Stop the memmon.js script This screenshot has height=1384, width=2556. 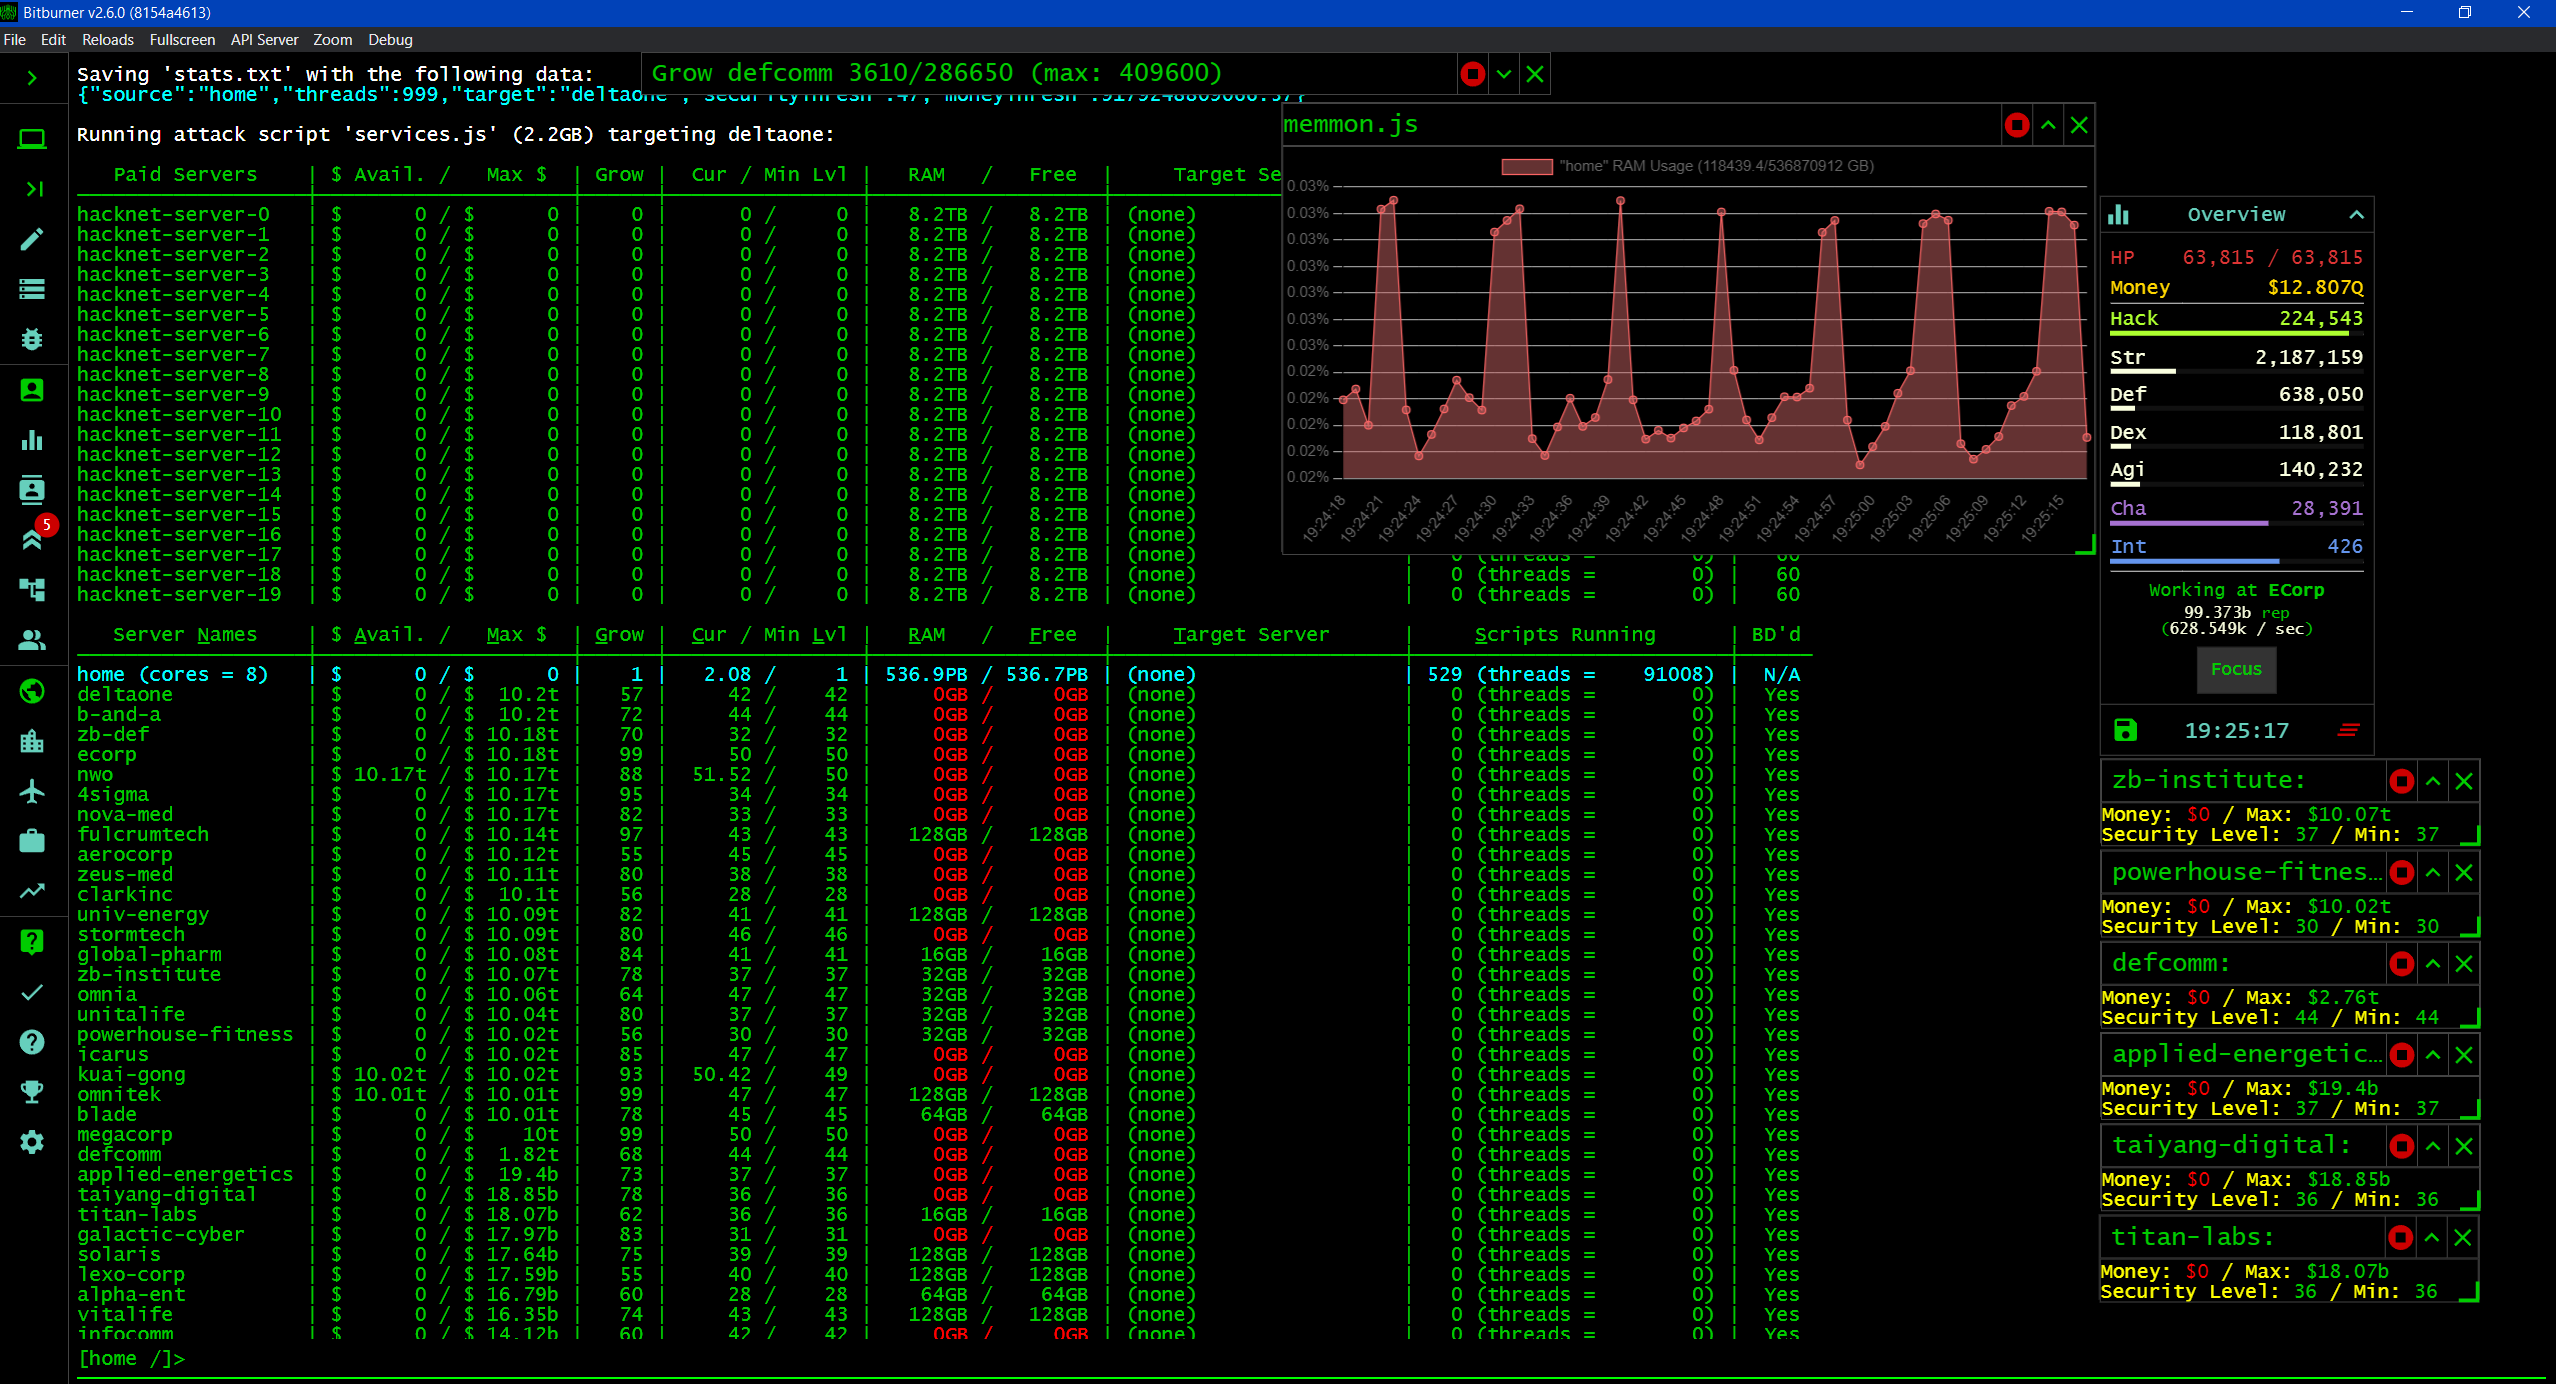click(x=2016, y=125)
